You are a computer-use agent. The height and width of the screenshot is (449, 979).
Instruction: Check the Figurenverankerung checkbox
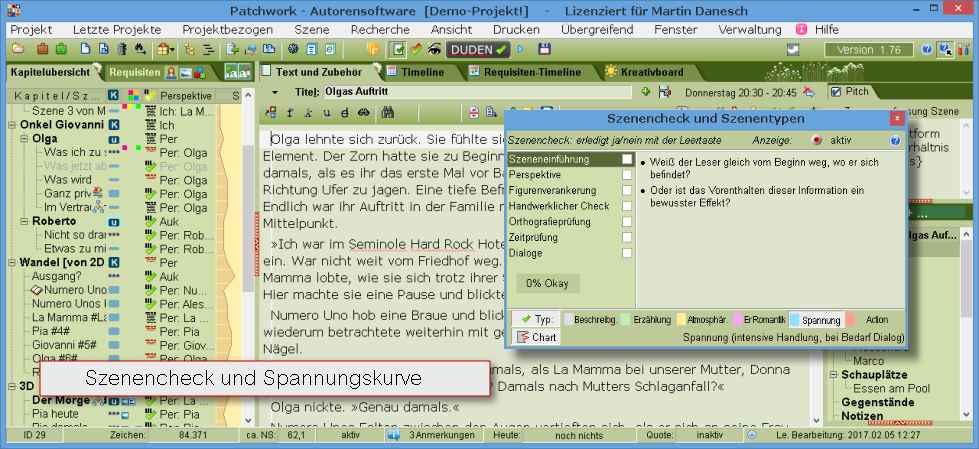click(x=627, y=190)
